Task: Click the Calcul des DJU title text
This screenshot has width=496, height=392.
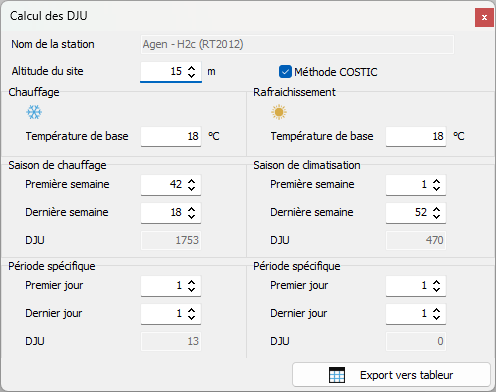Action: click(x=49, y=16)
